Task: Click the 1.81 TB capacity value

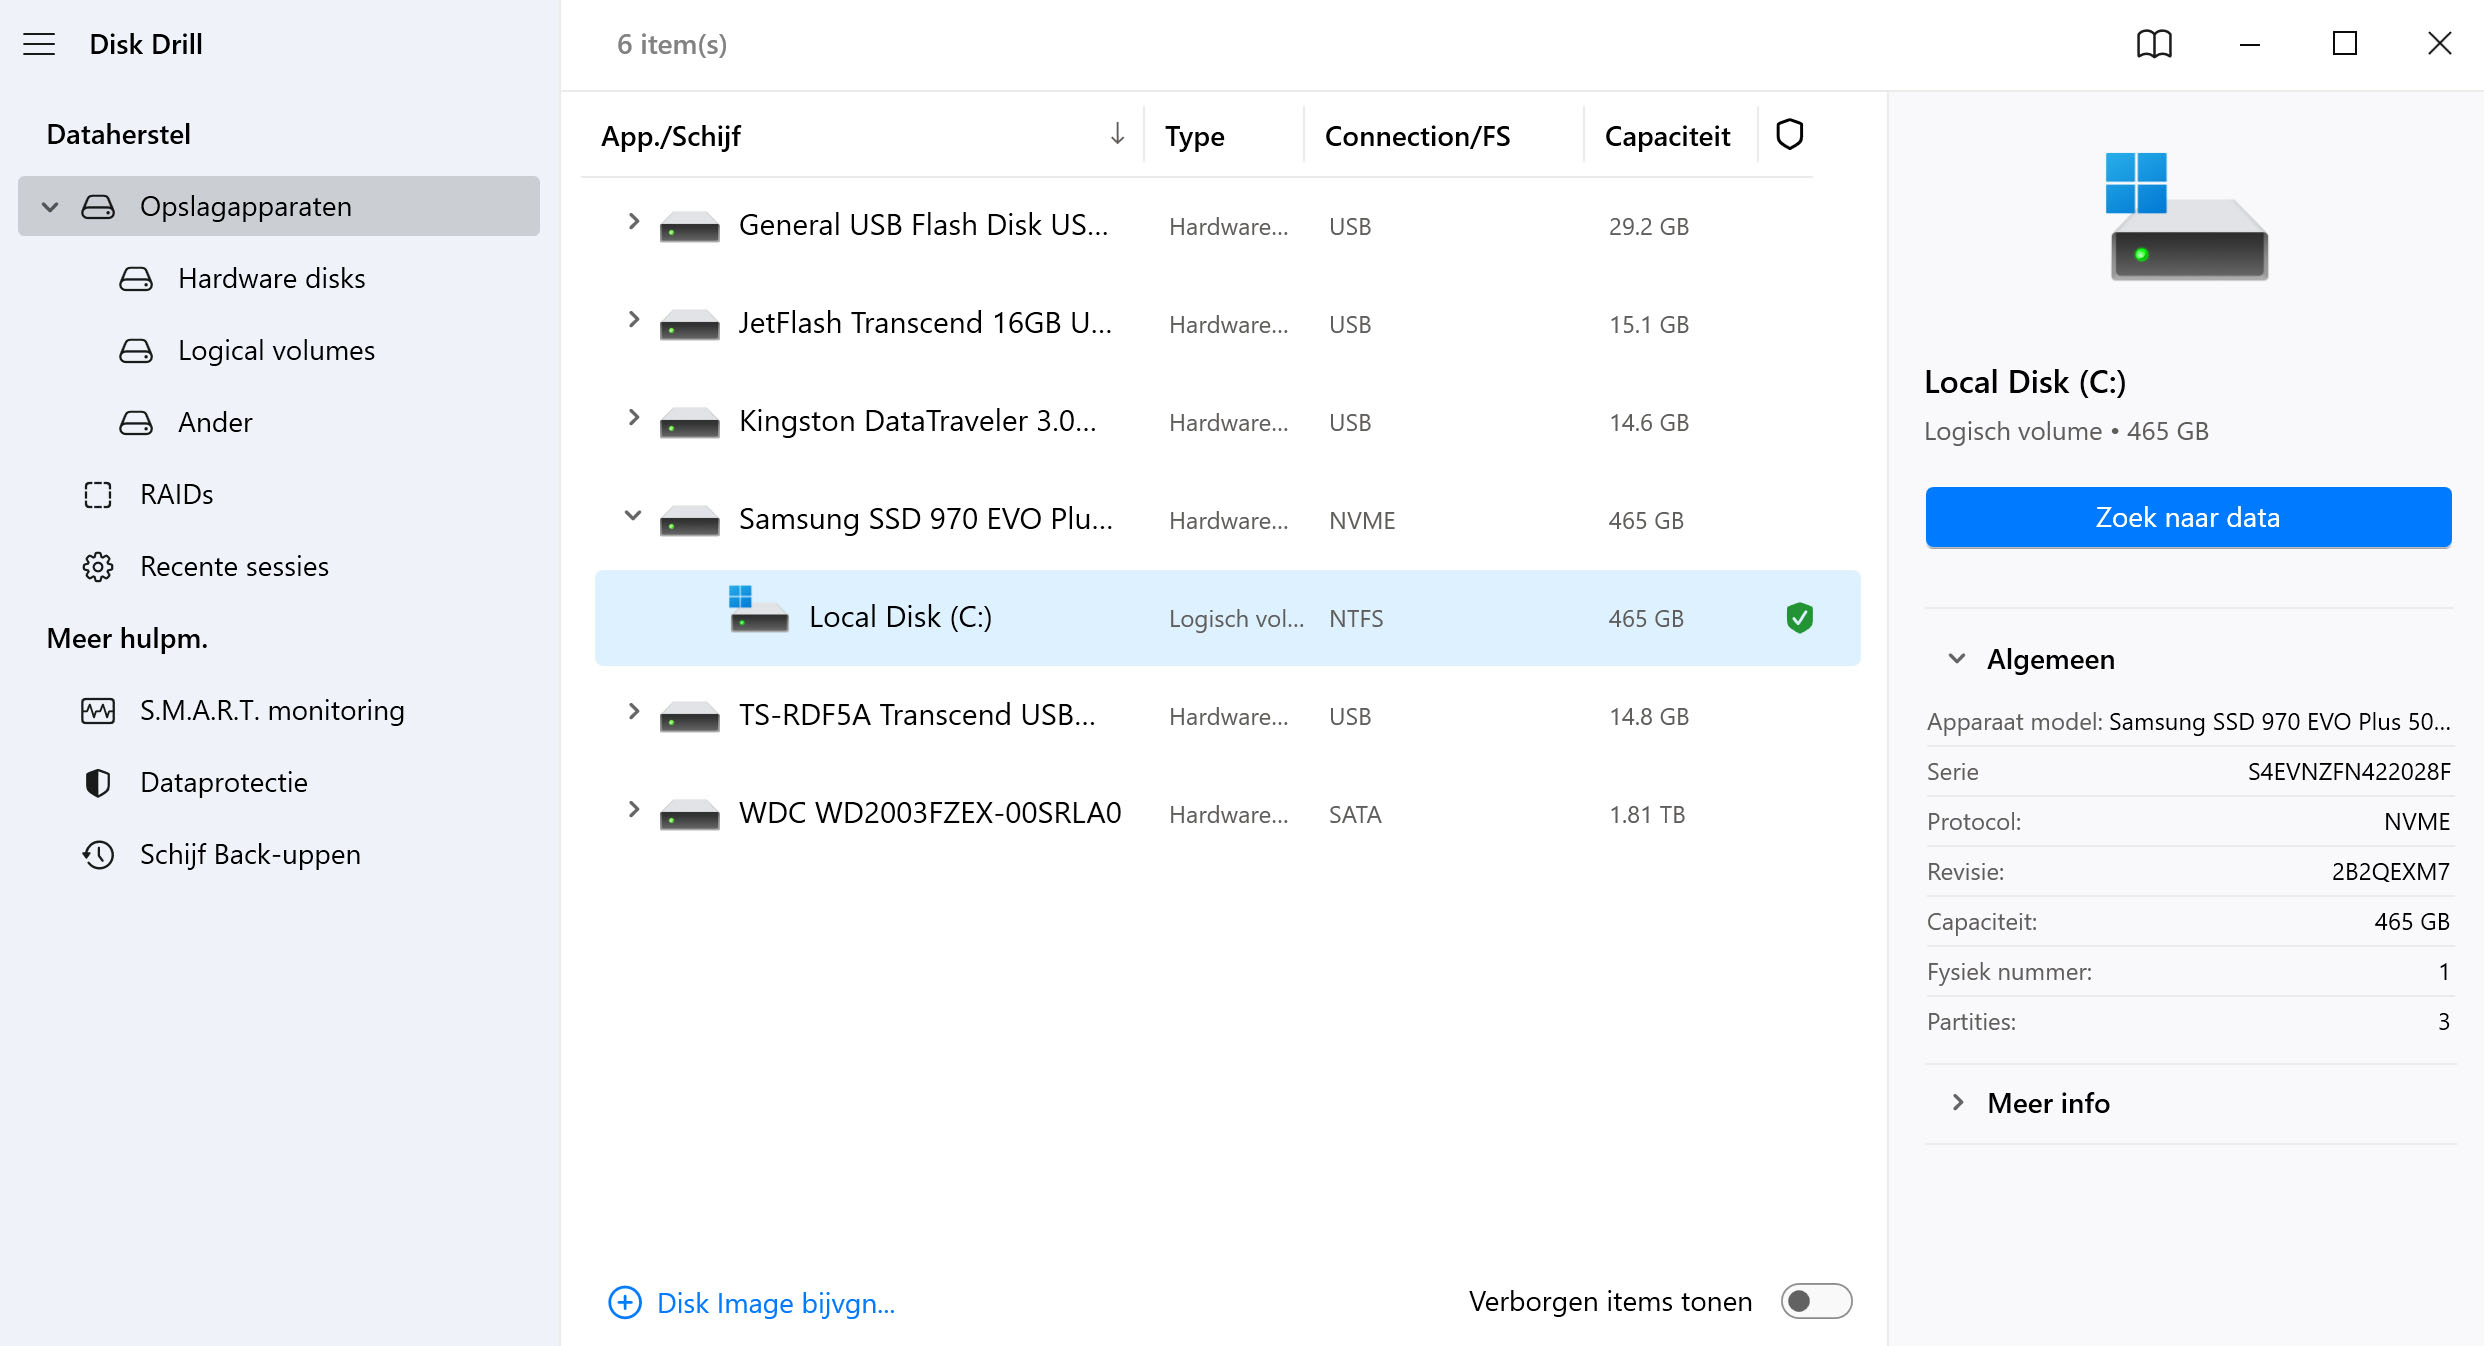Action: 1646,815
